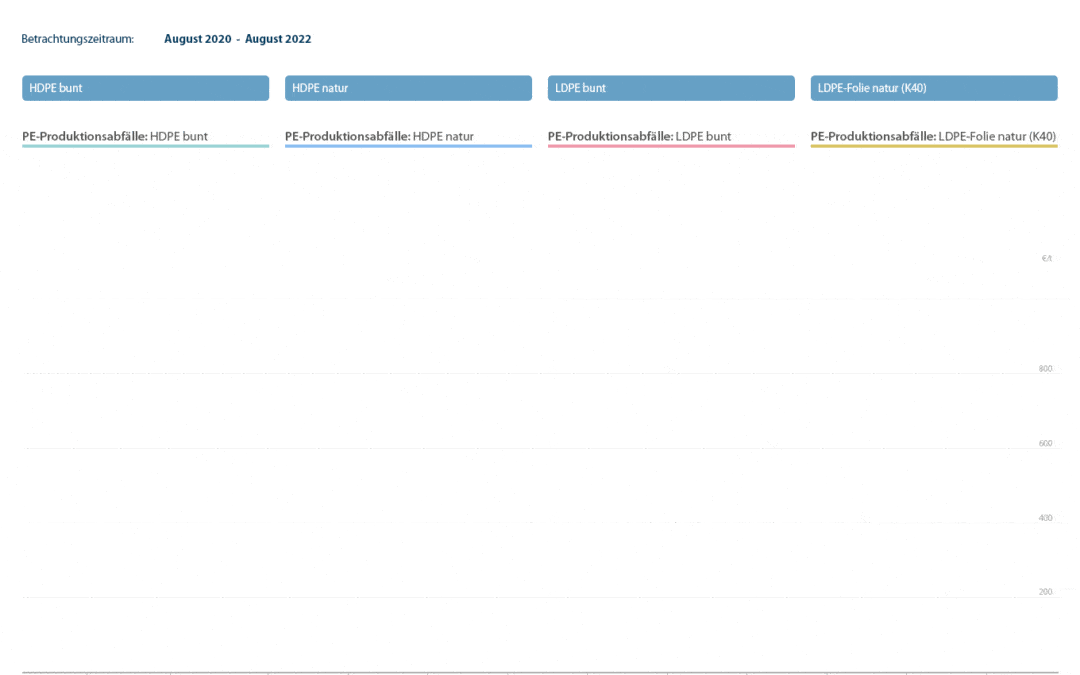
Task: Select the HDPE natur category button
Action: pos(408,88)
